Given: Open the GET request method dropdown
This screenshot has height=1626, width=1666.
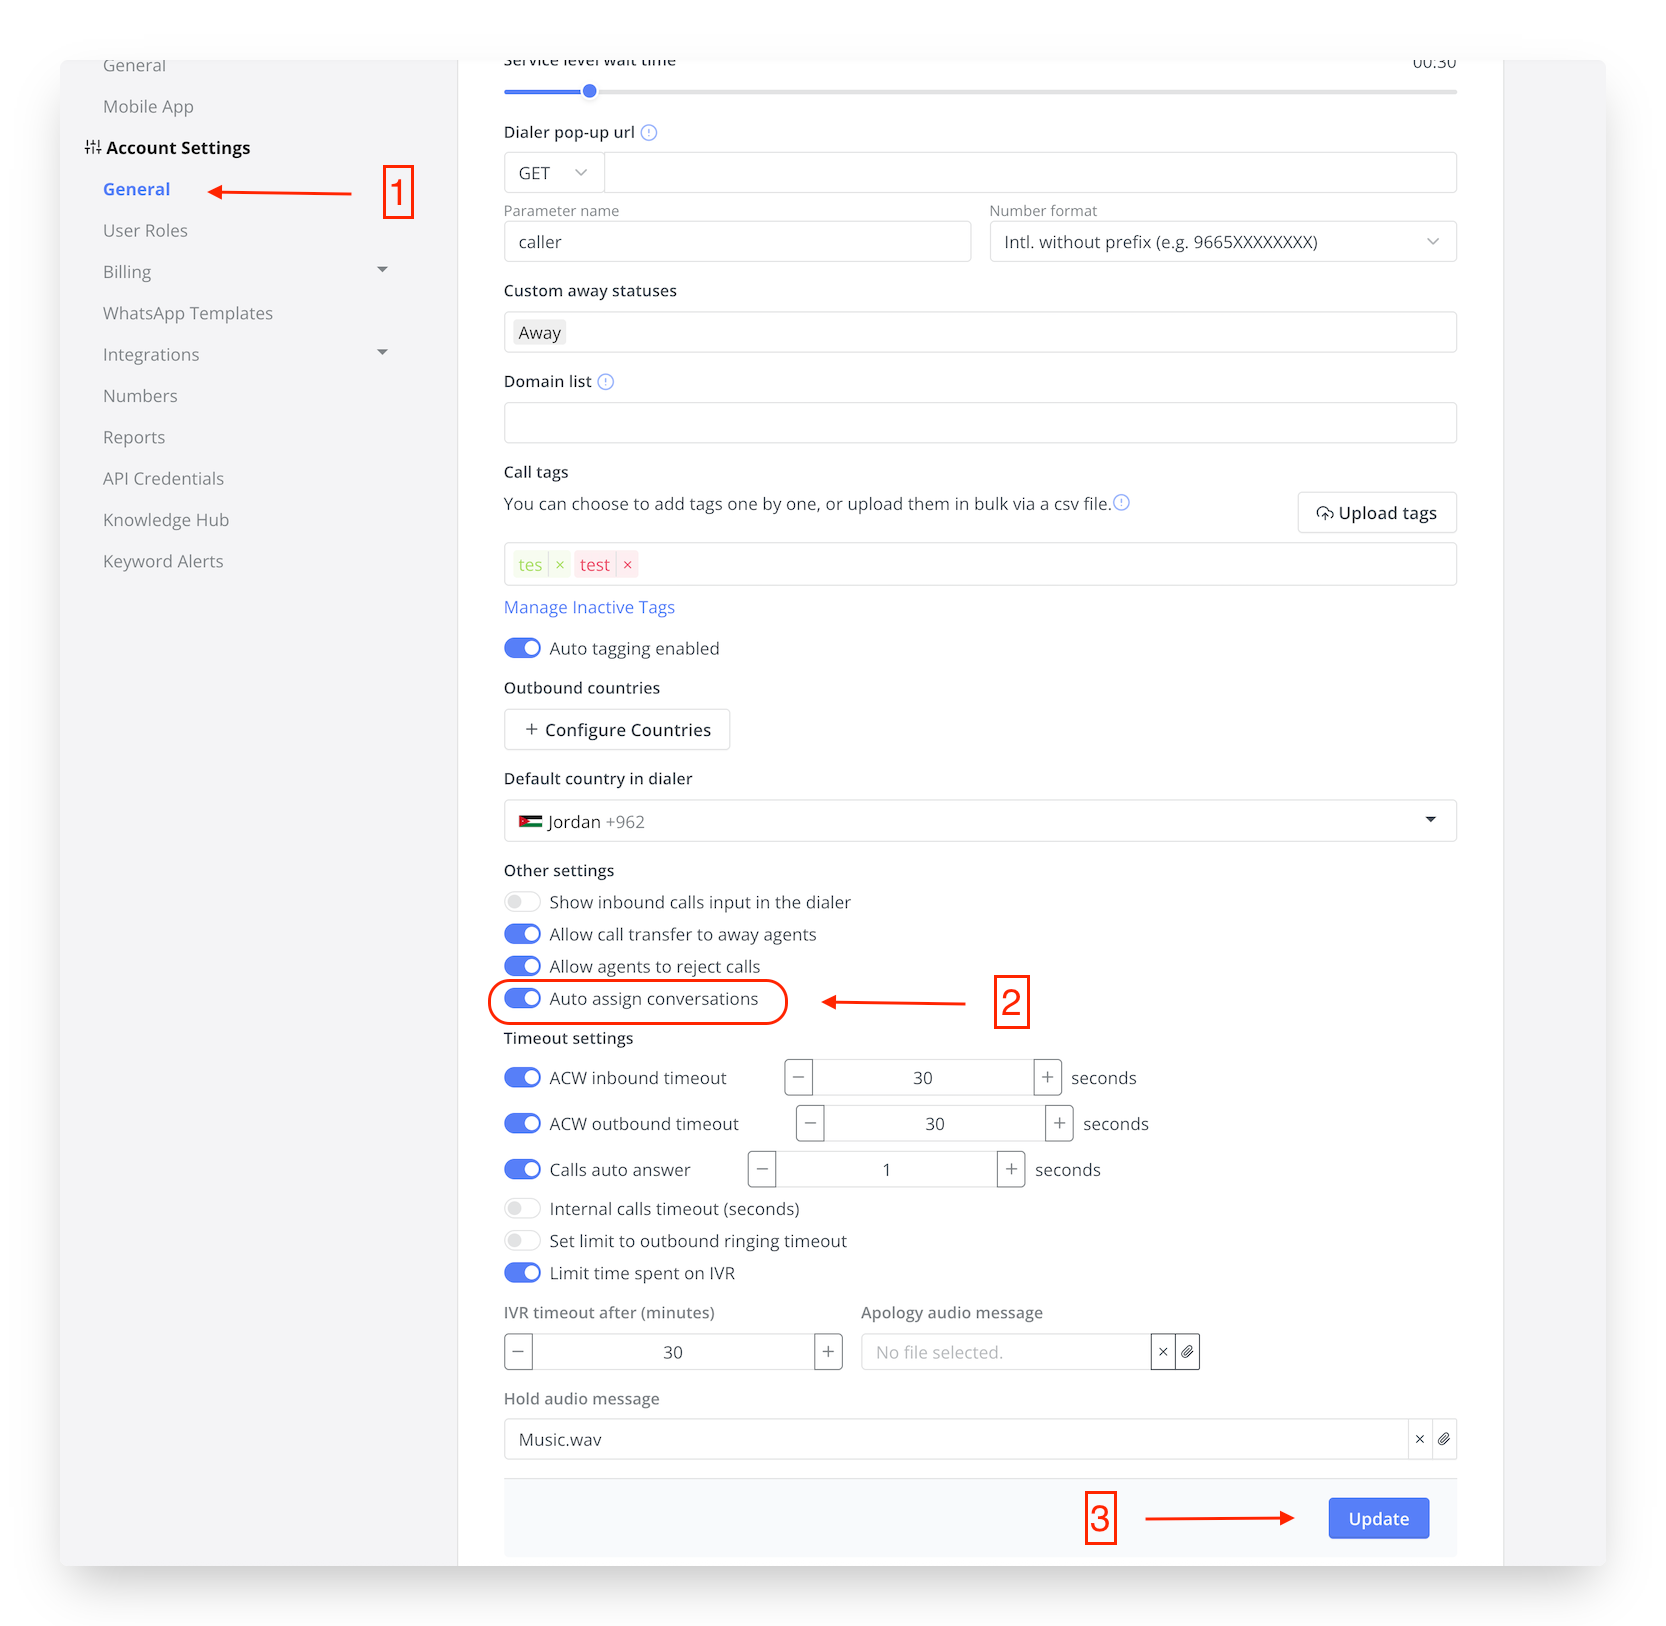Looking at the screenshot, I should tap(553, 173).
